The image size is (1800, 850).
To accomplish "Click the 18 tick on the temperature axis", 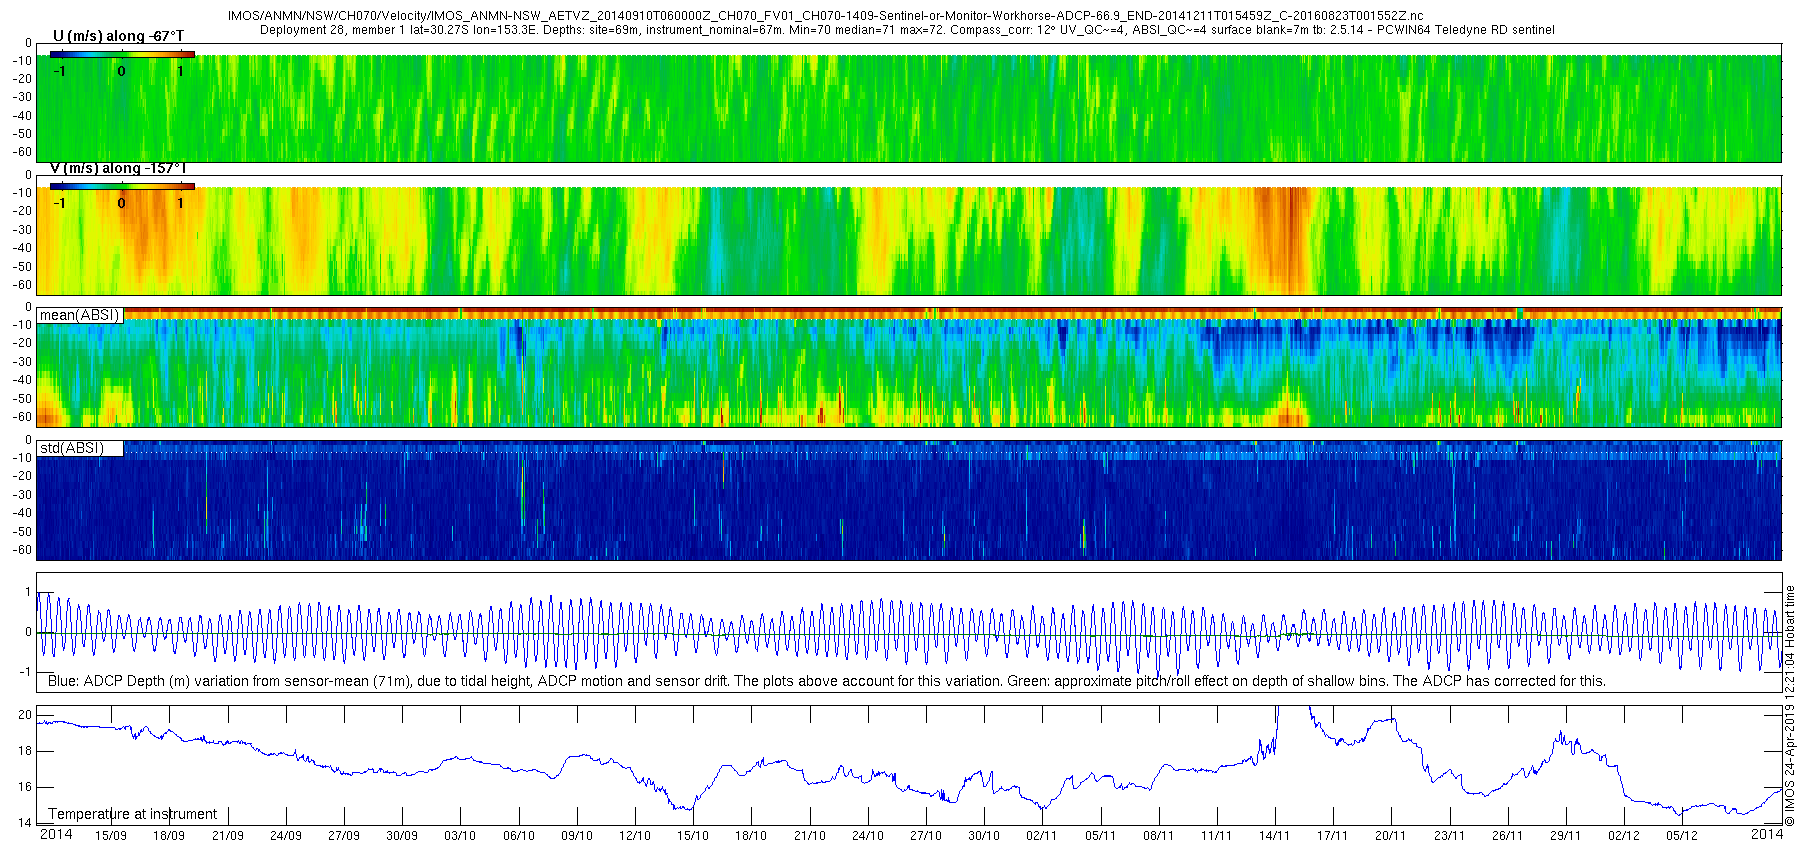I will 26,751.
